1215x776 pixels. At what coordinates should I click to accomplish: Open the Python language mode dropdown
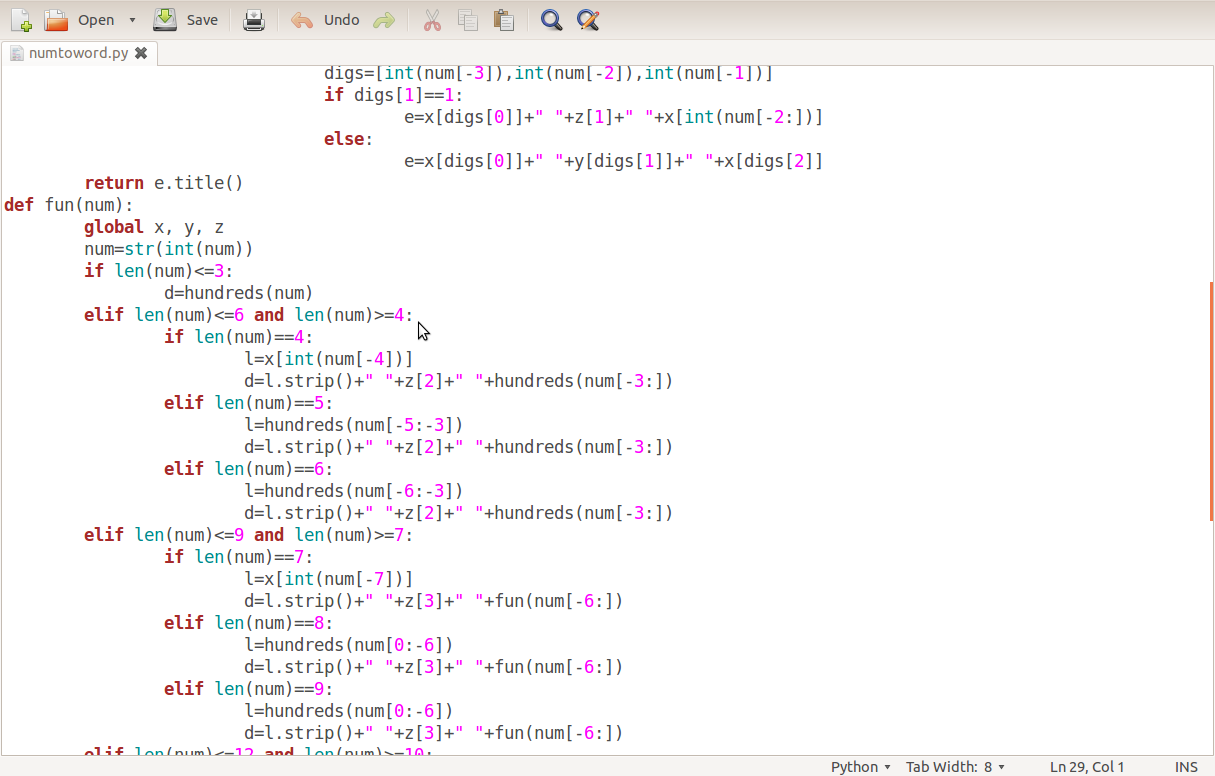(860, 766)
